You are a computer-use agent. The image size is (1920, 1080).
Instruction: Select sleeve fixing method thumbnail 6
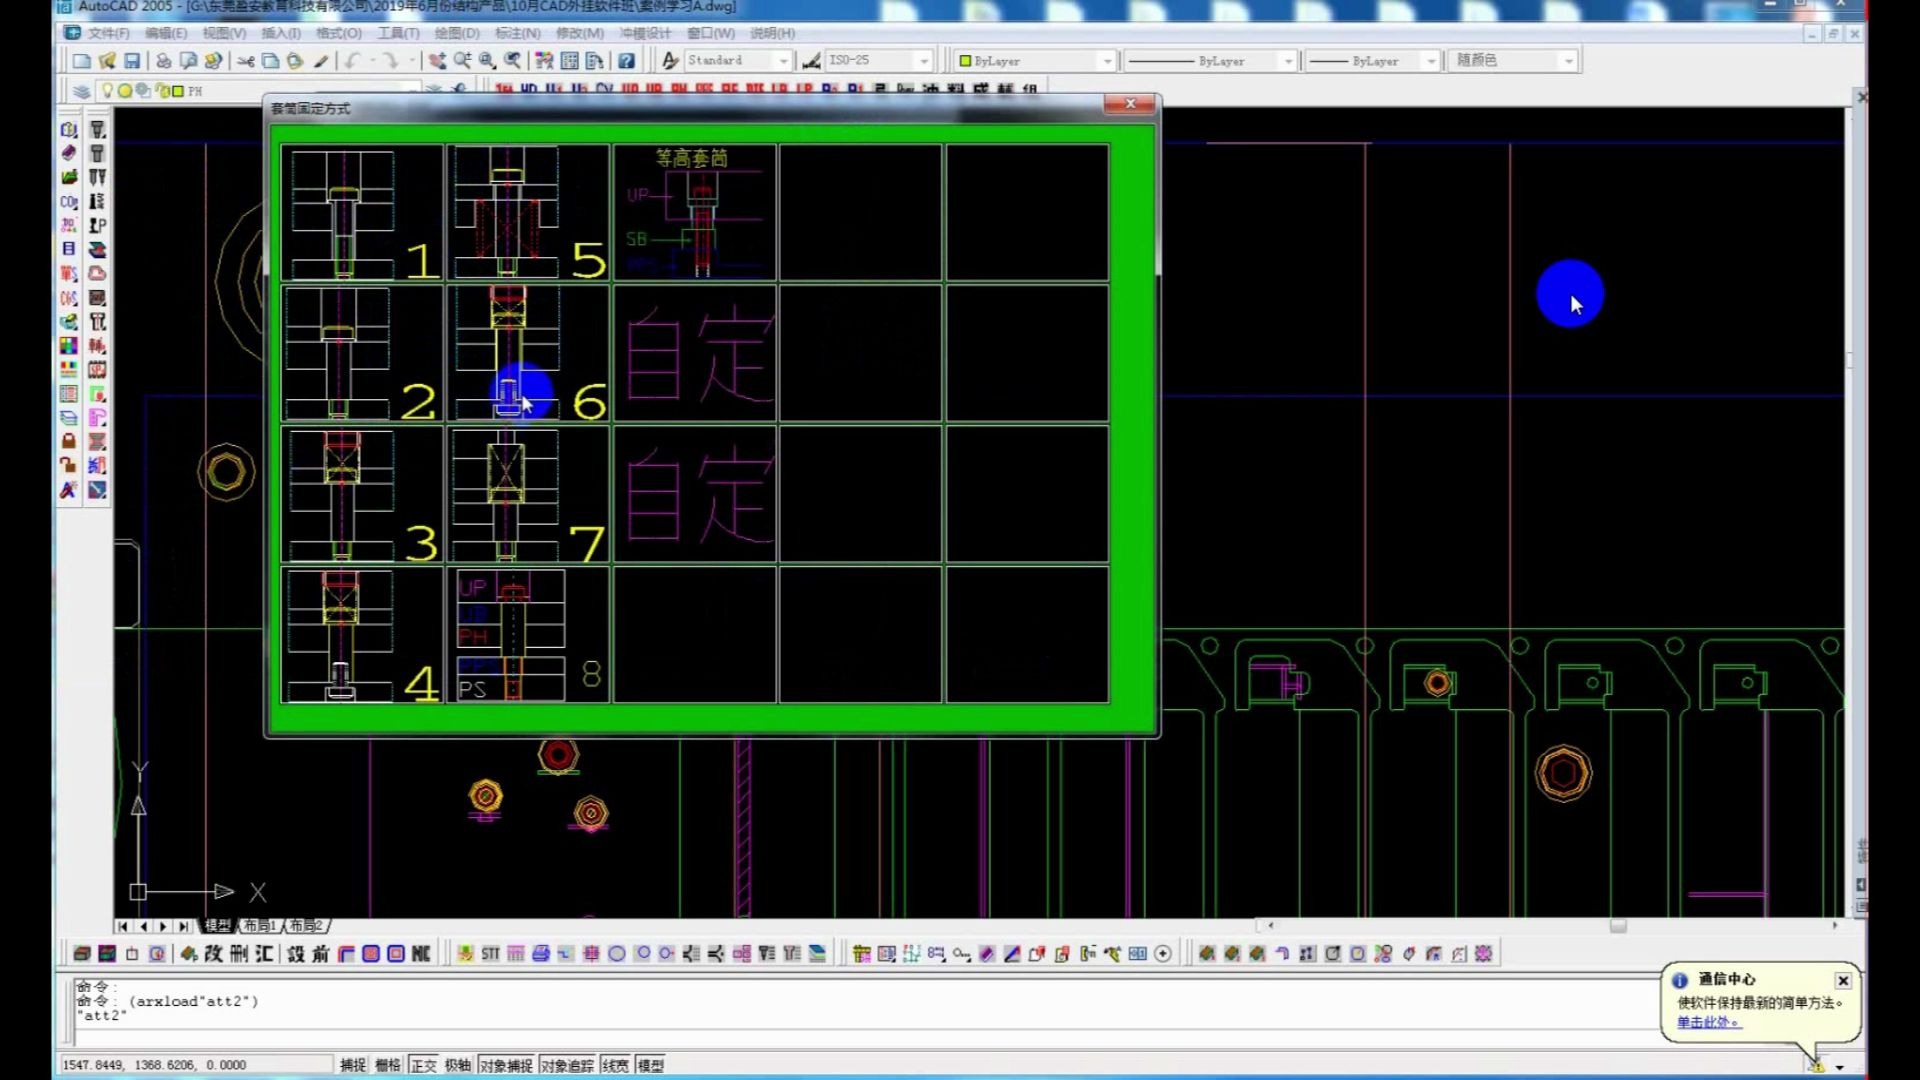pos(528,354)
